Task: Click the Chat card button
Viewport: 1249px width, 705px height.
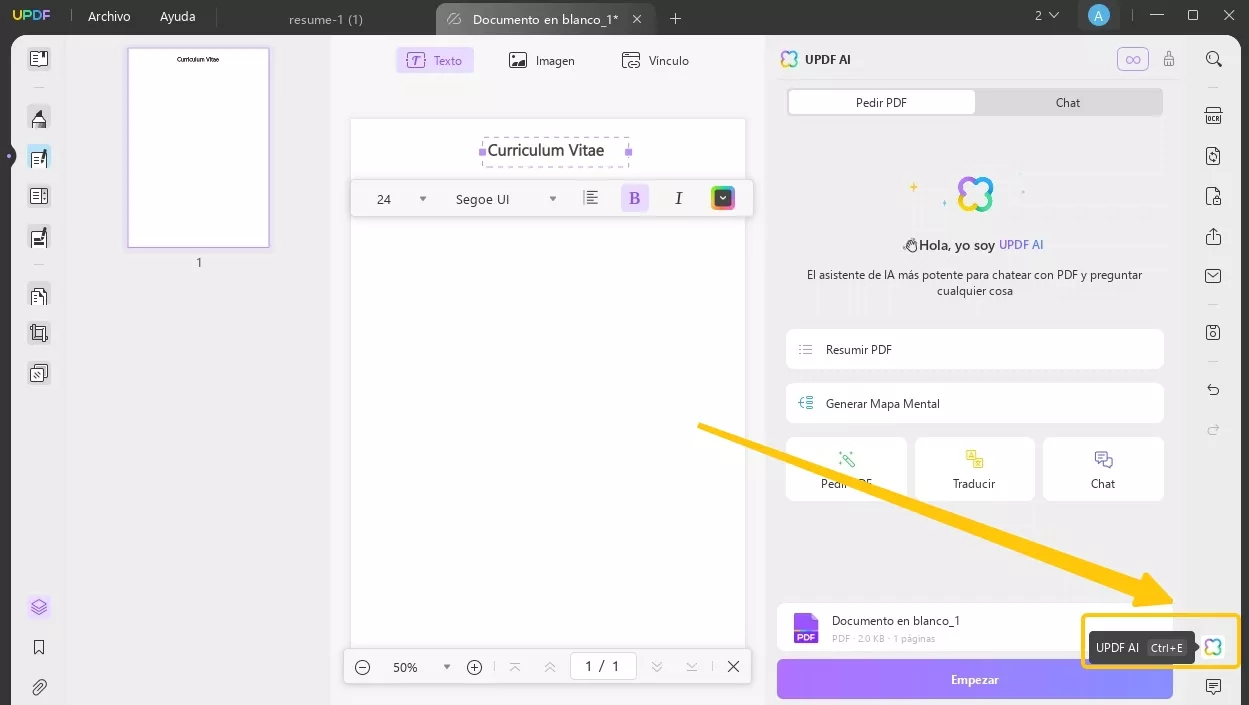Action: [x=1103, y=469]
